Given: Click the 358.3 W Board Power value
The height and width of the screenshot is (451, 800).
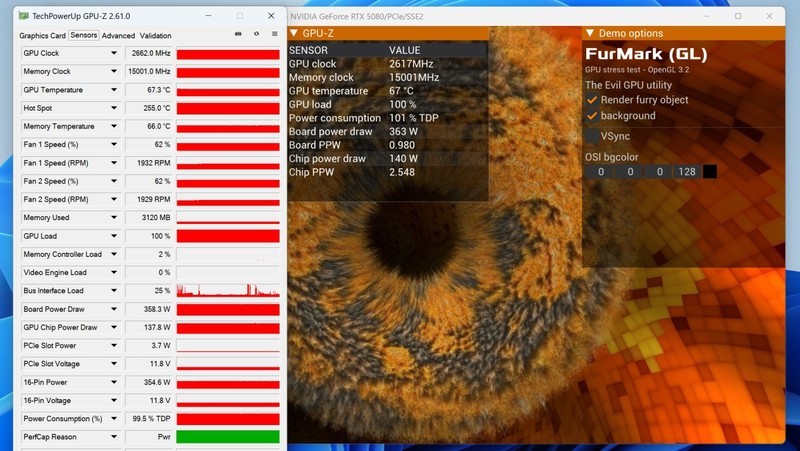Looking at the screenshot, I should 148,309.
